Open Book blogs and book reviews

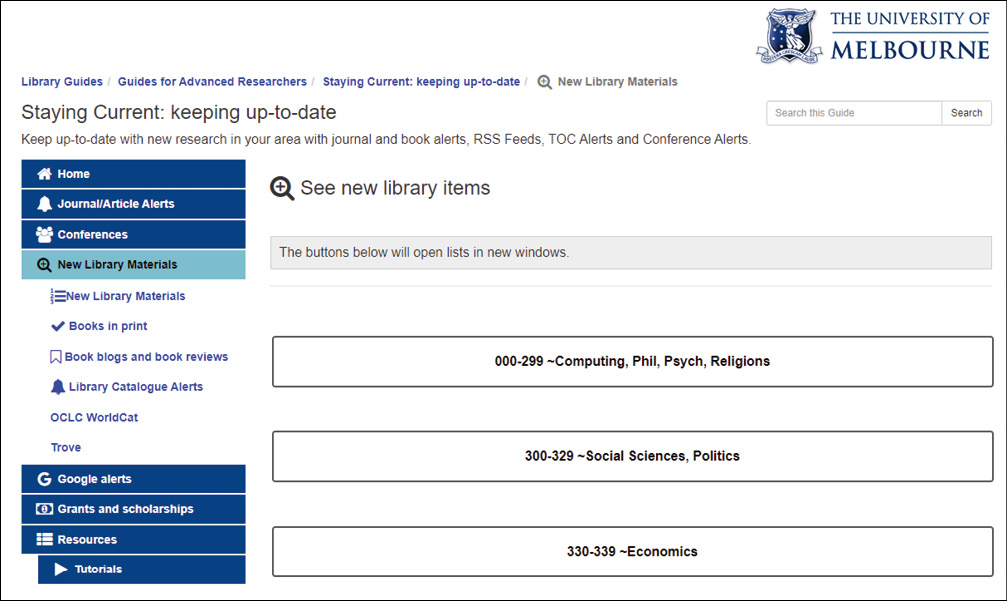click(146, 357)
